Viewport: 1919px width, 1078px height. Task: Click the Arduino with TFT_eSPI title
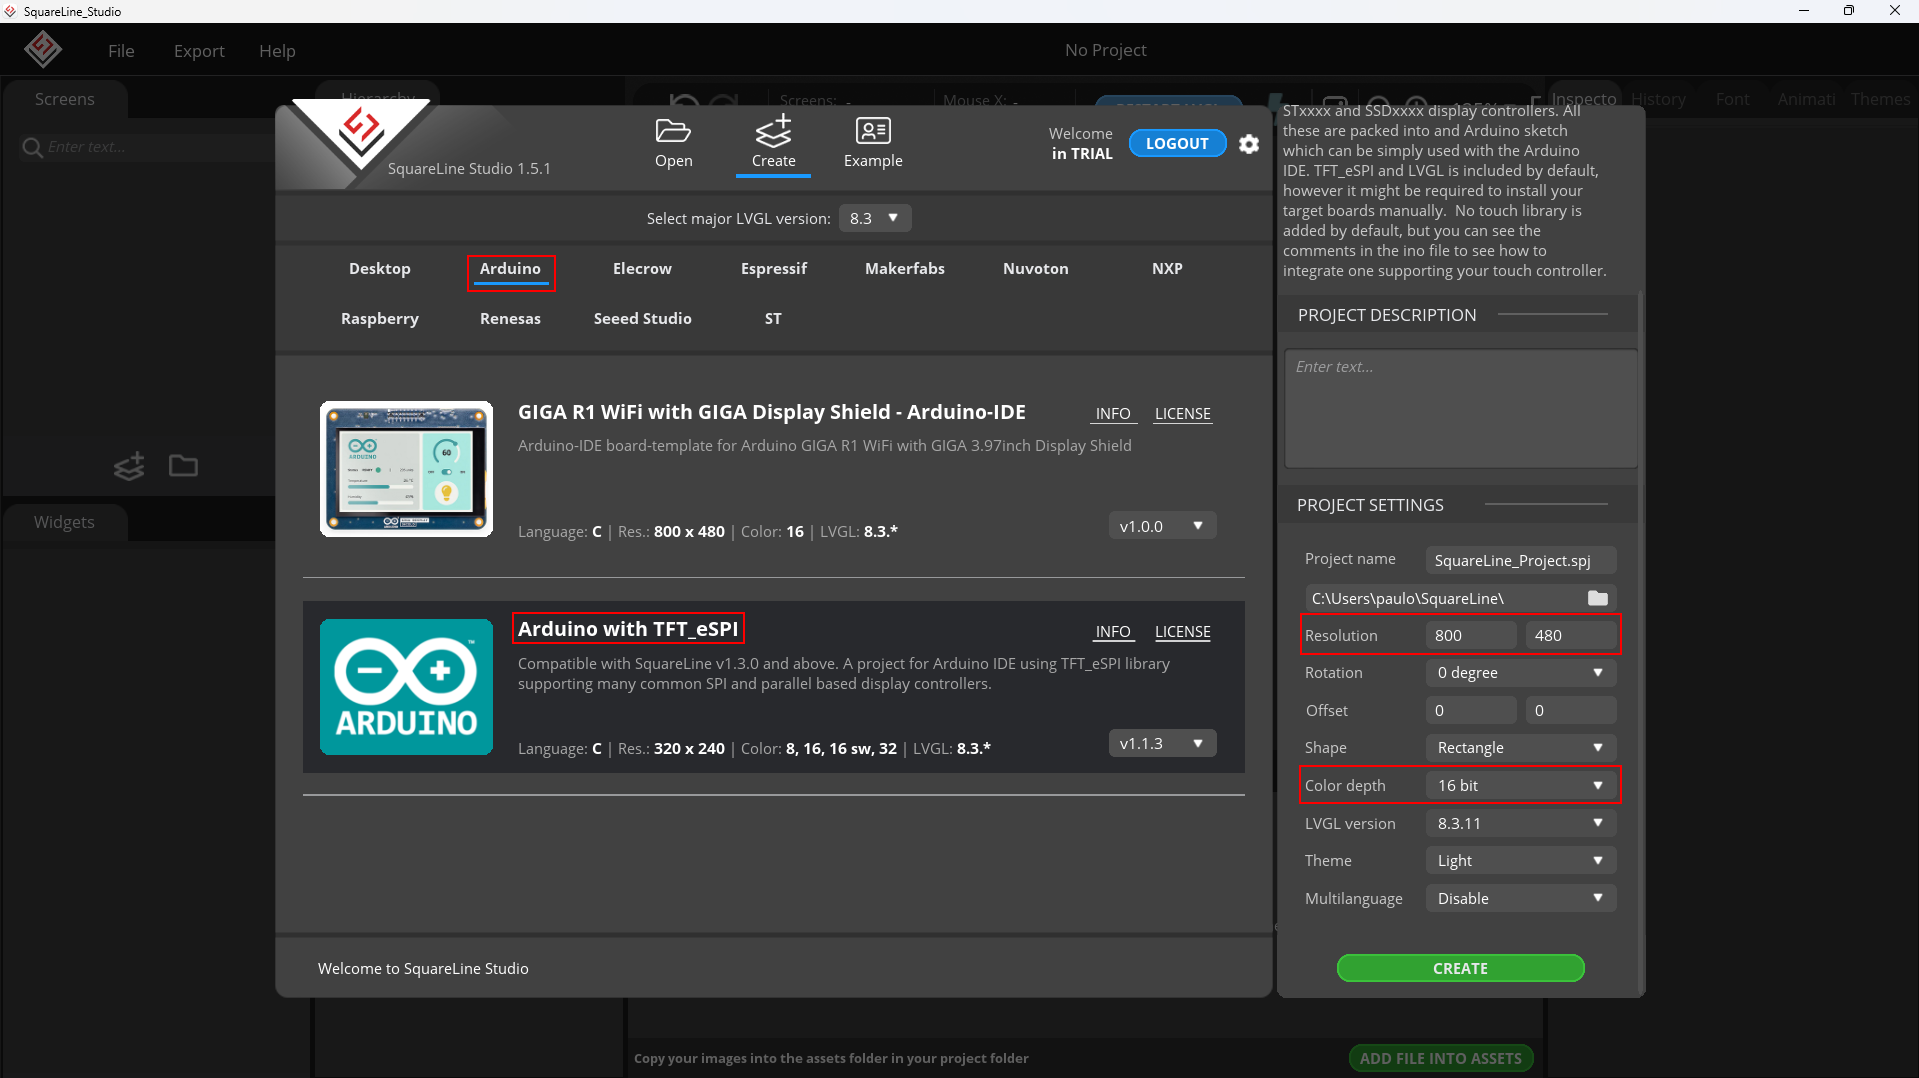coord(628,629)
